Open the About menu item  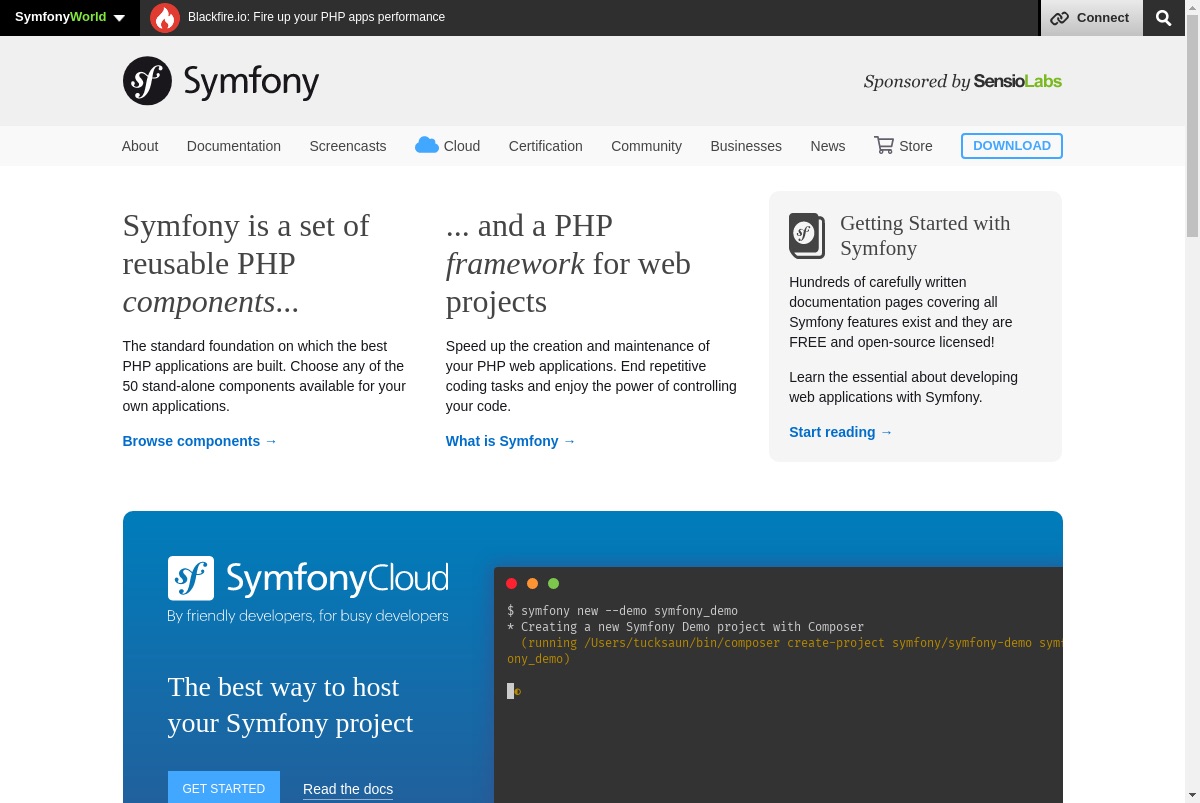[140, 146]
